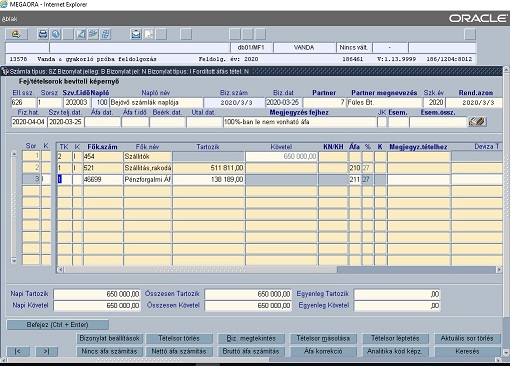
Task: Click the Internet Explorer icon in title bar
Action: (4, 4)
